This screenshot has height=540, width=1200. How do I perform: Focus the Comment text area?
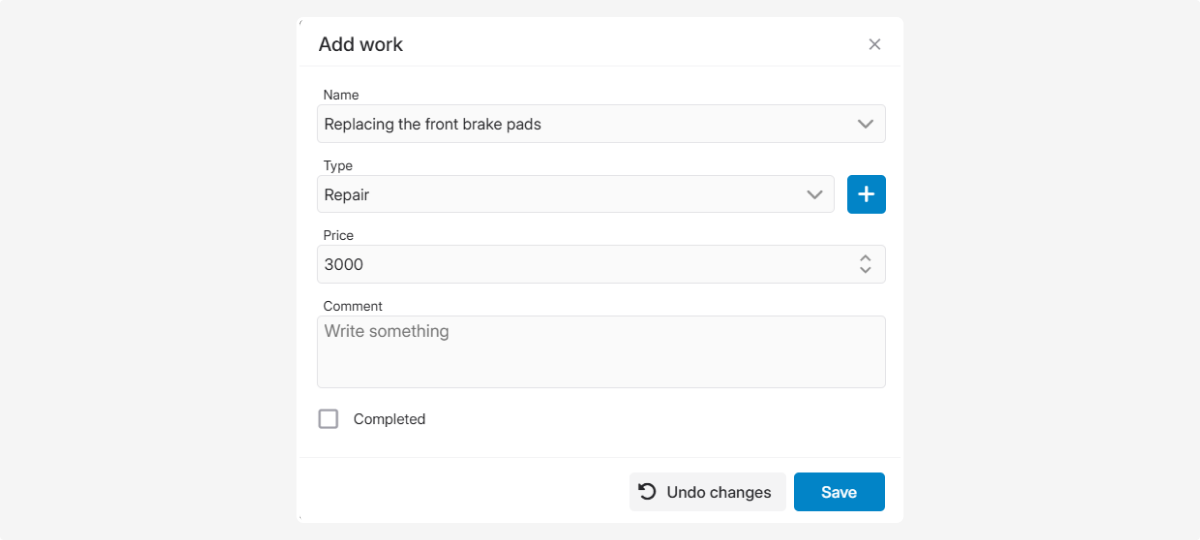pyautogui.click(x=600, y=352)
